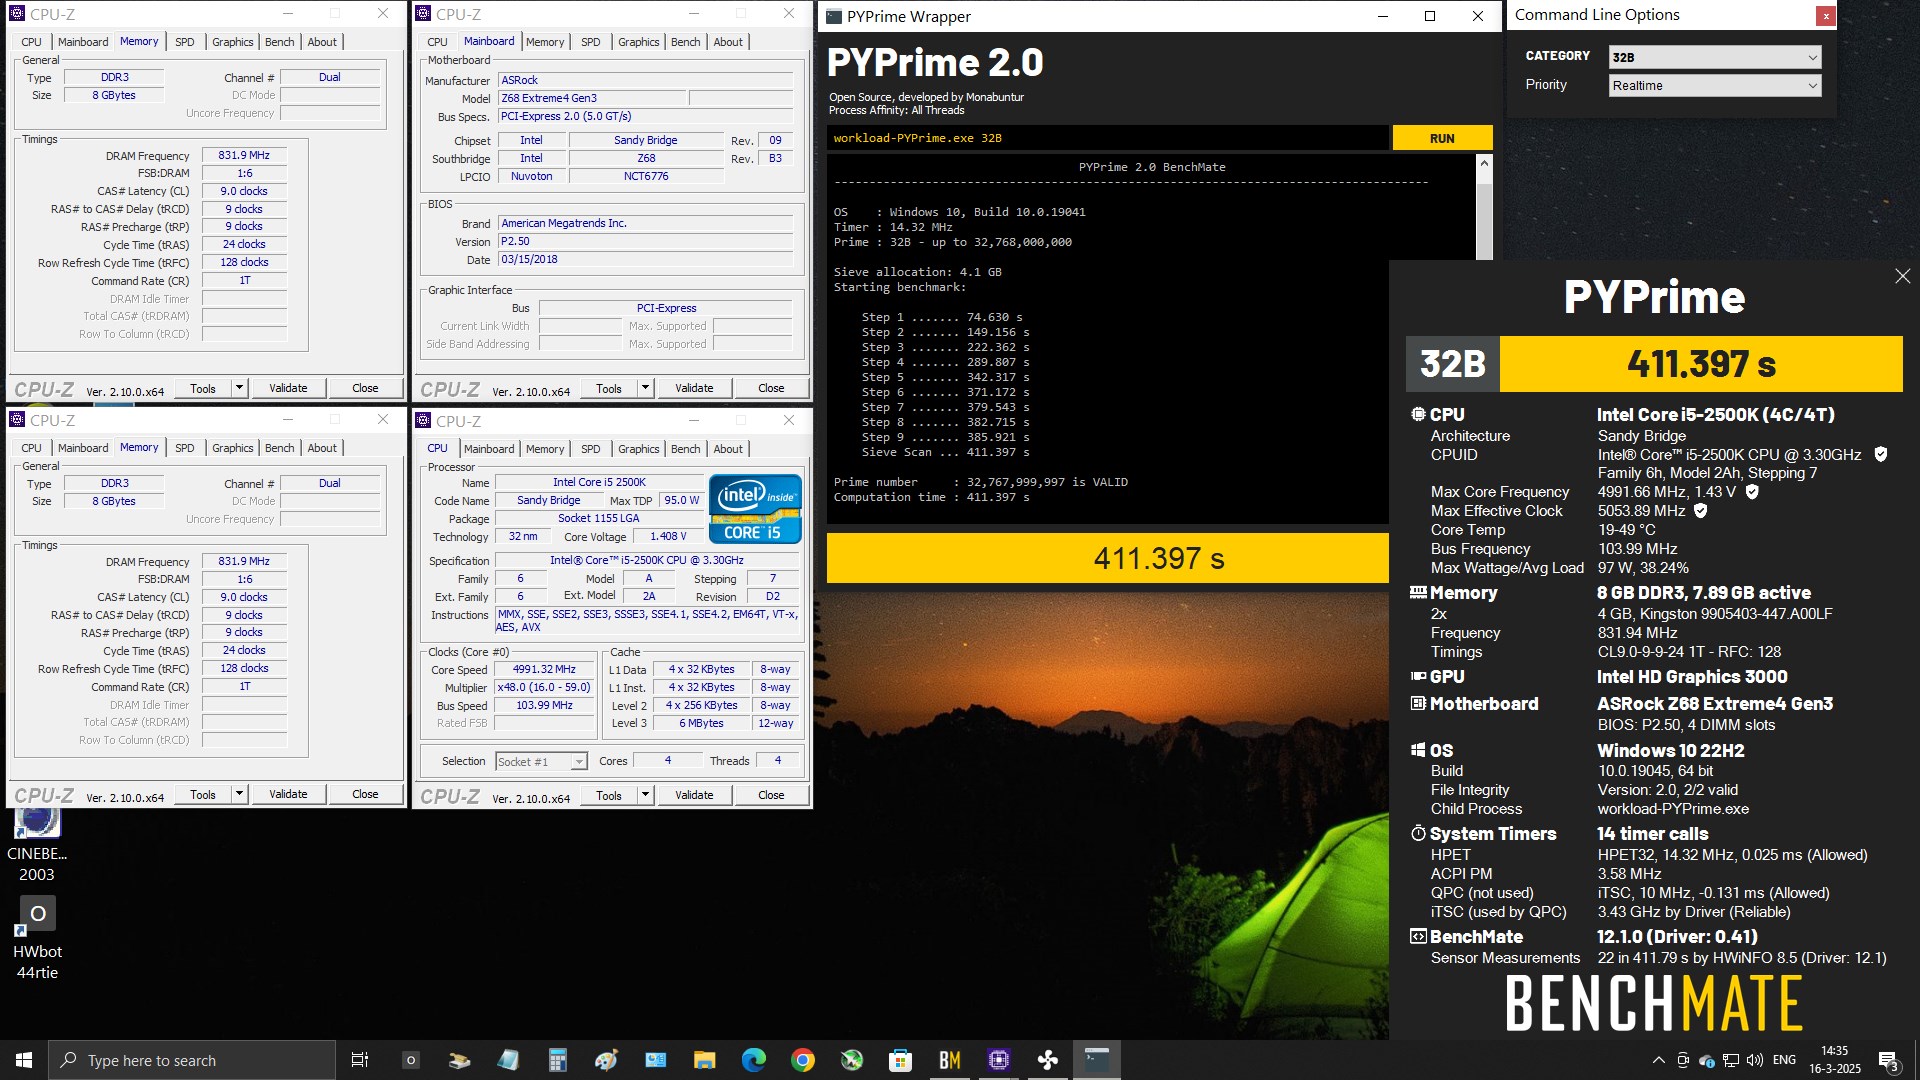Open the PYPrime console taskbar icon

1096,1060
